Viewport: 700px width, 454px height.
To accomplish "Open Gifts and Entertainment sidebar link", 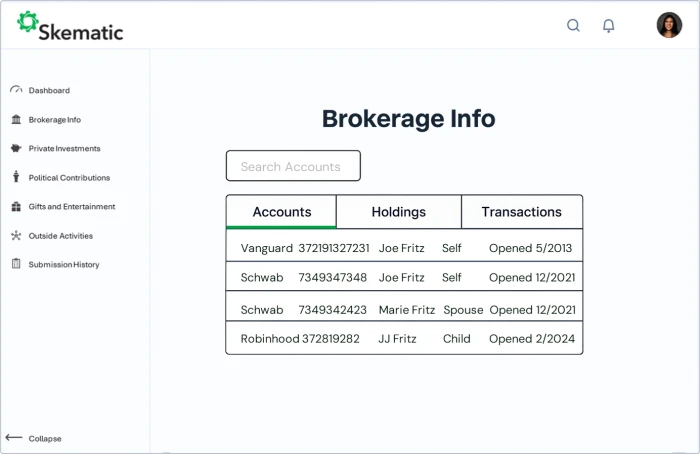I will (72, 207).
